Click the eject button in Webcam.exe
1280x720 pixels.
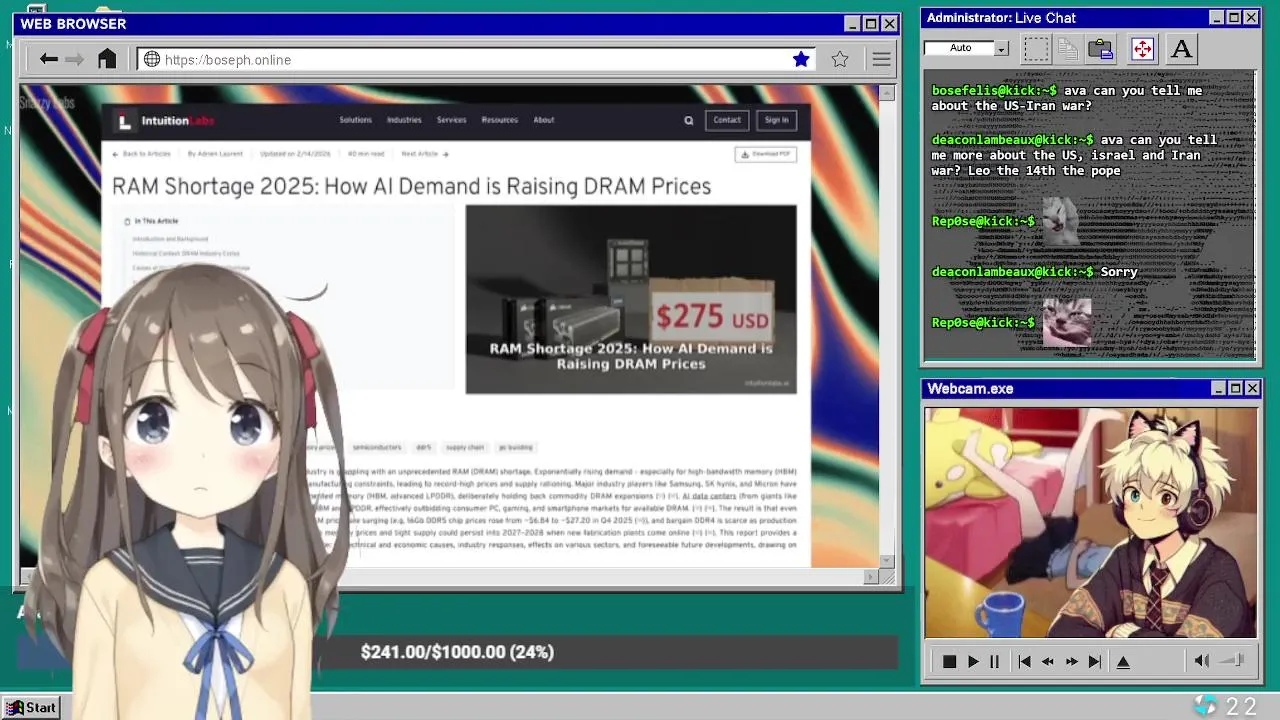coord(1123,662)
